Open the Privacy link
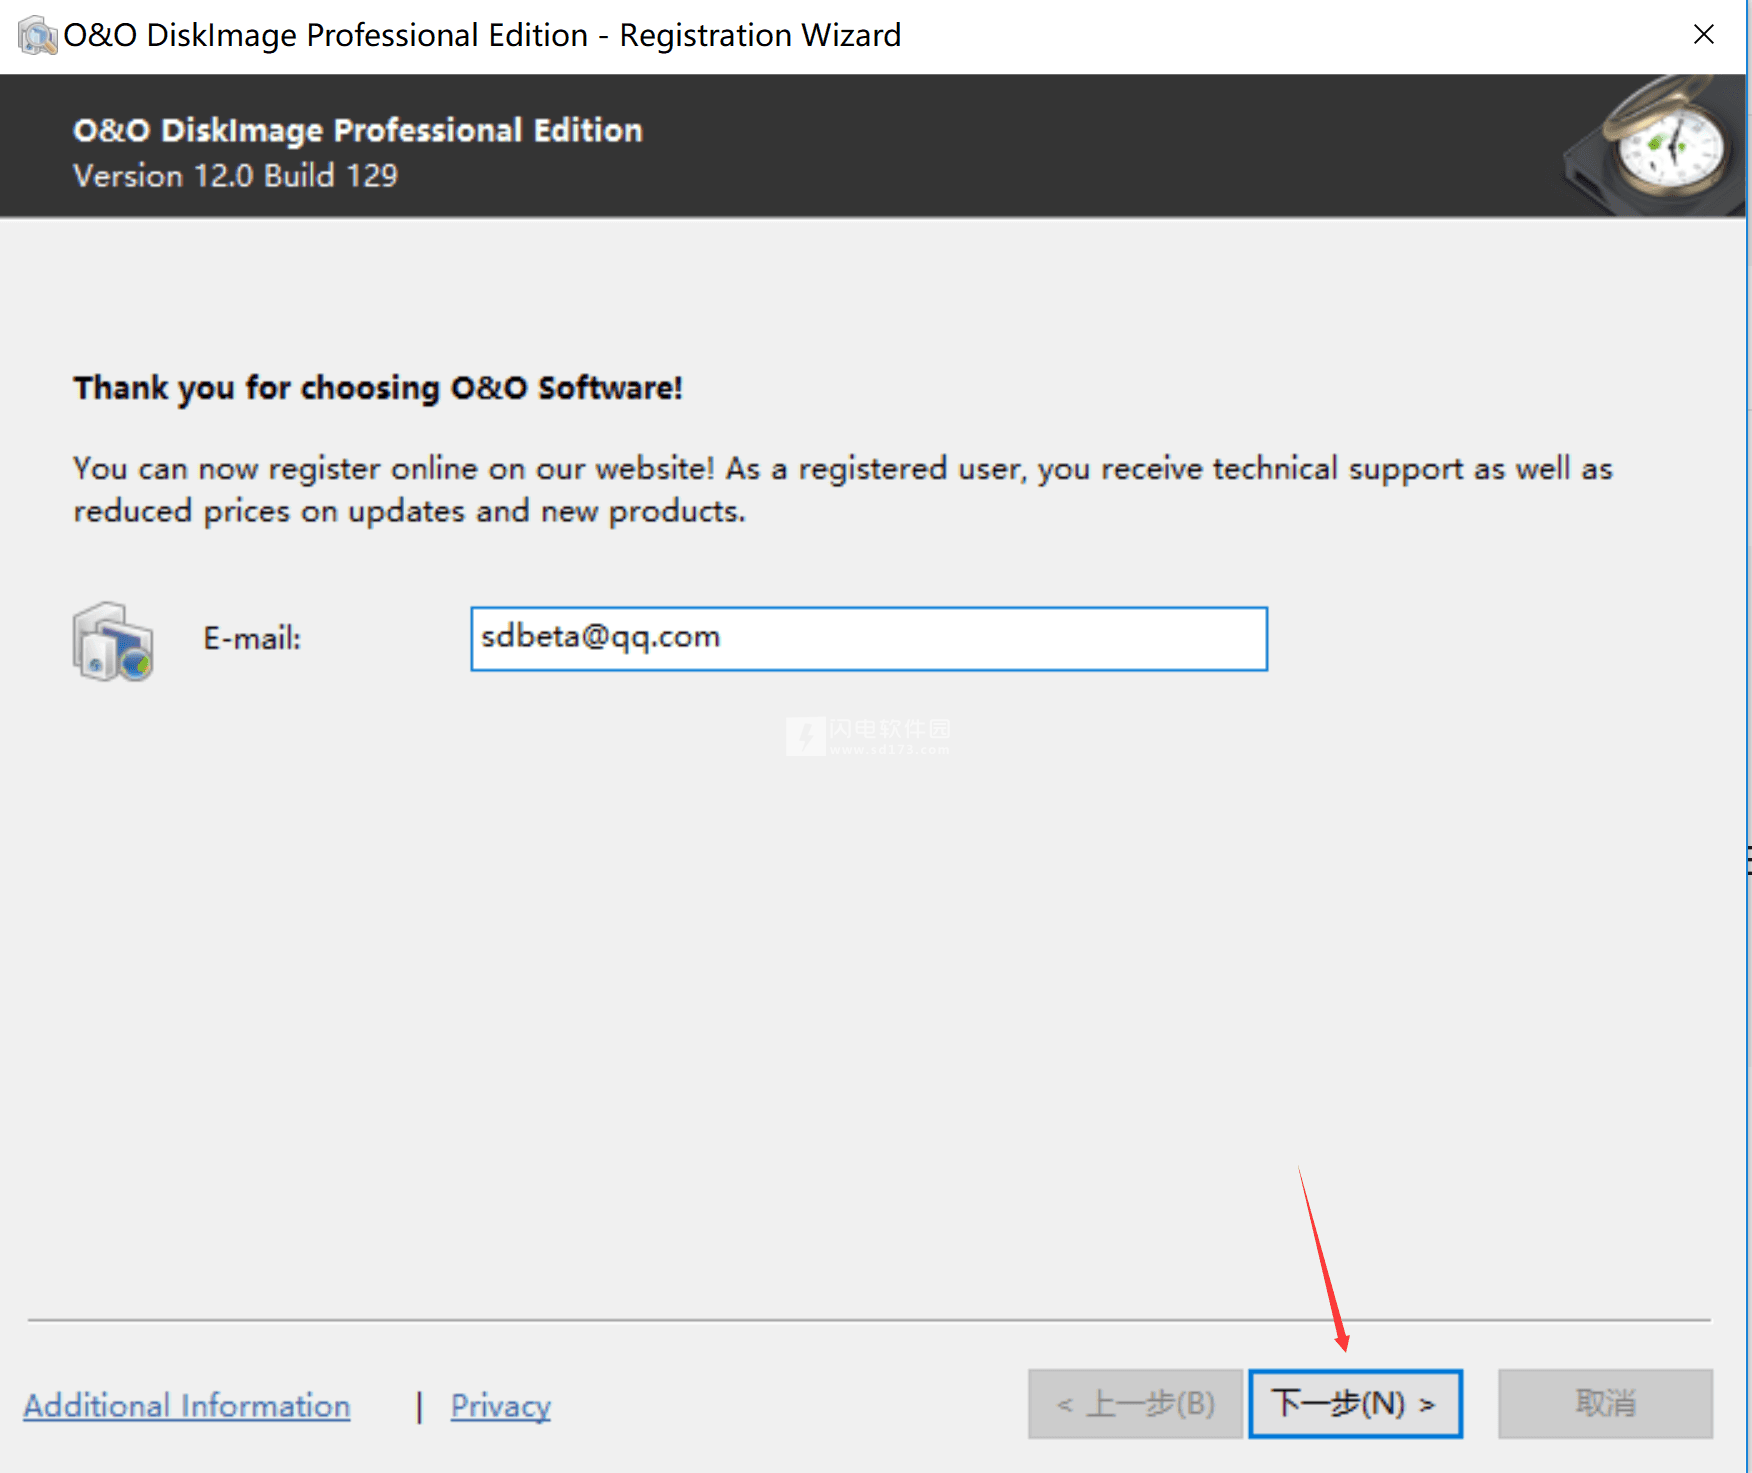The image size is (1752, 1473). [500, 1406]
